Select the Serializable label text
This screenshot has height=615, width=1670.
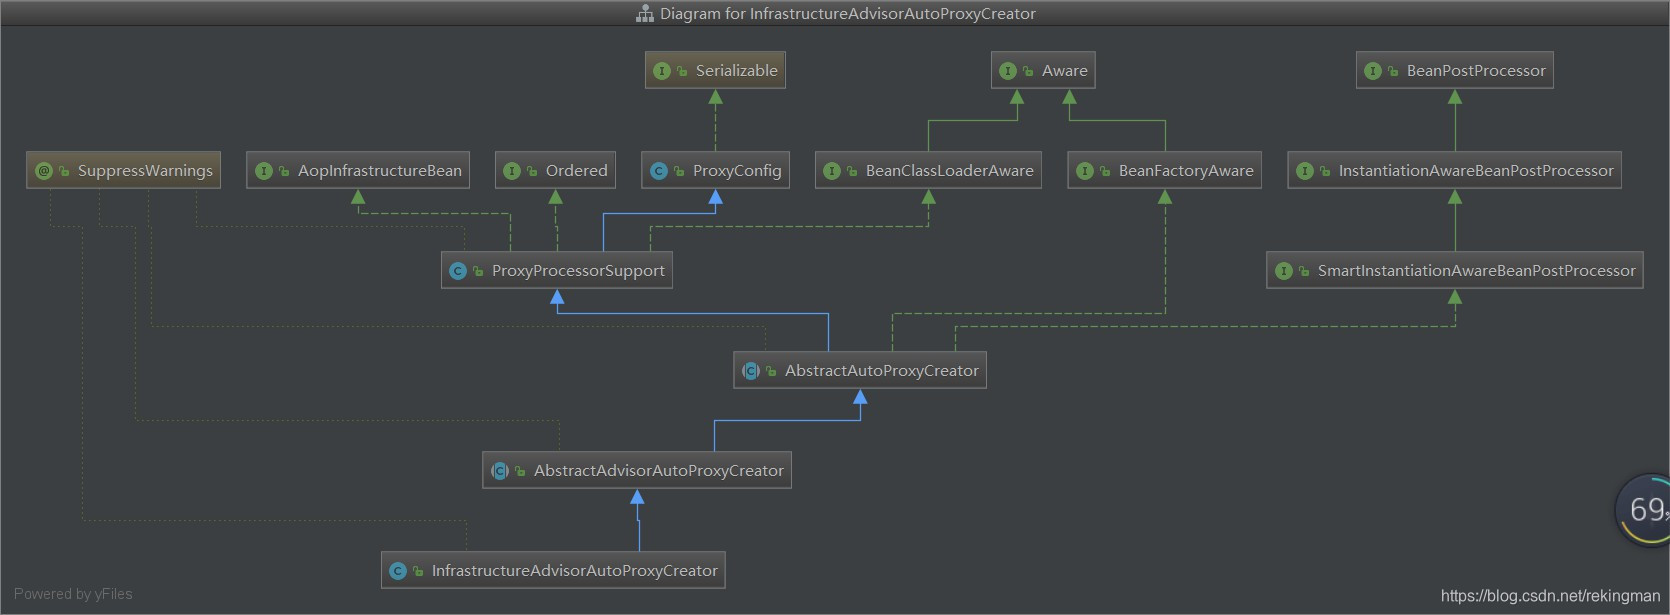tap(737, 71)
